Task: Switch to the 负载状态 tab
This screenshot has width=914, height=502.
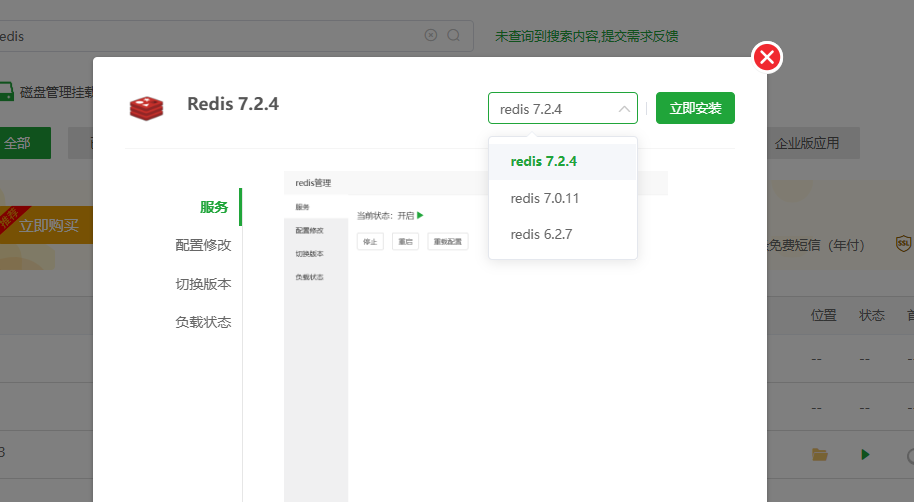Action: tap(203, 322)
